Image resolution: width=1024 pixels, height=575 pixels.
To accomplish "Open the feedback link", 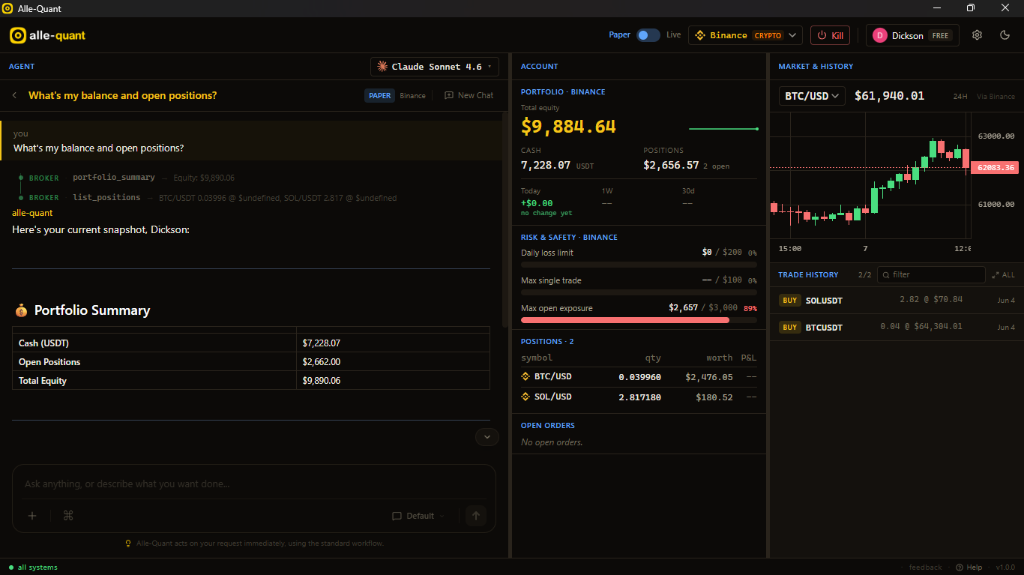I will click(x=925, y=567).
